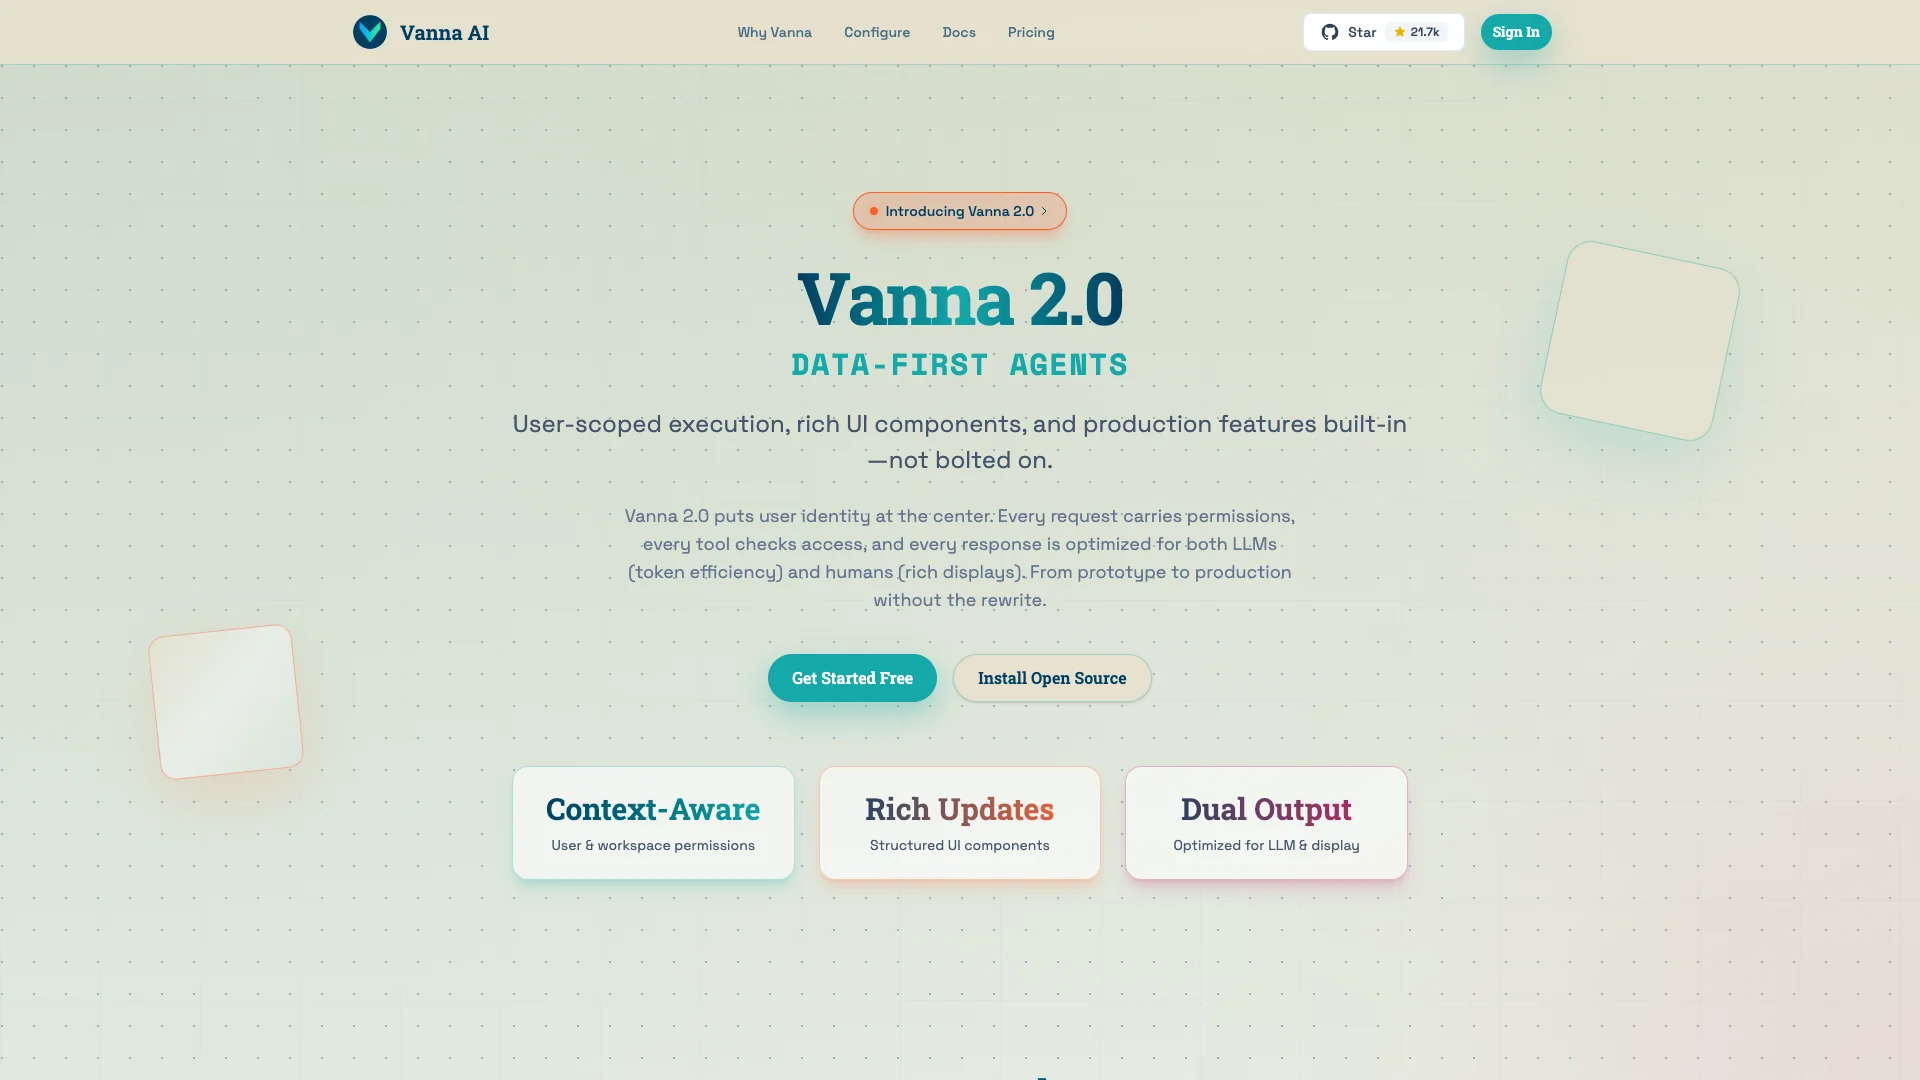Select the Rich Updates feature card

pos(960,823)
